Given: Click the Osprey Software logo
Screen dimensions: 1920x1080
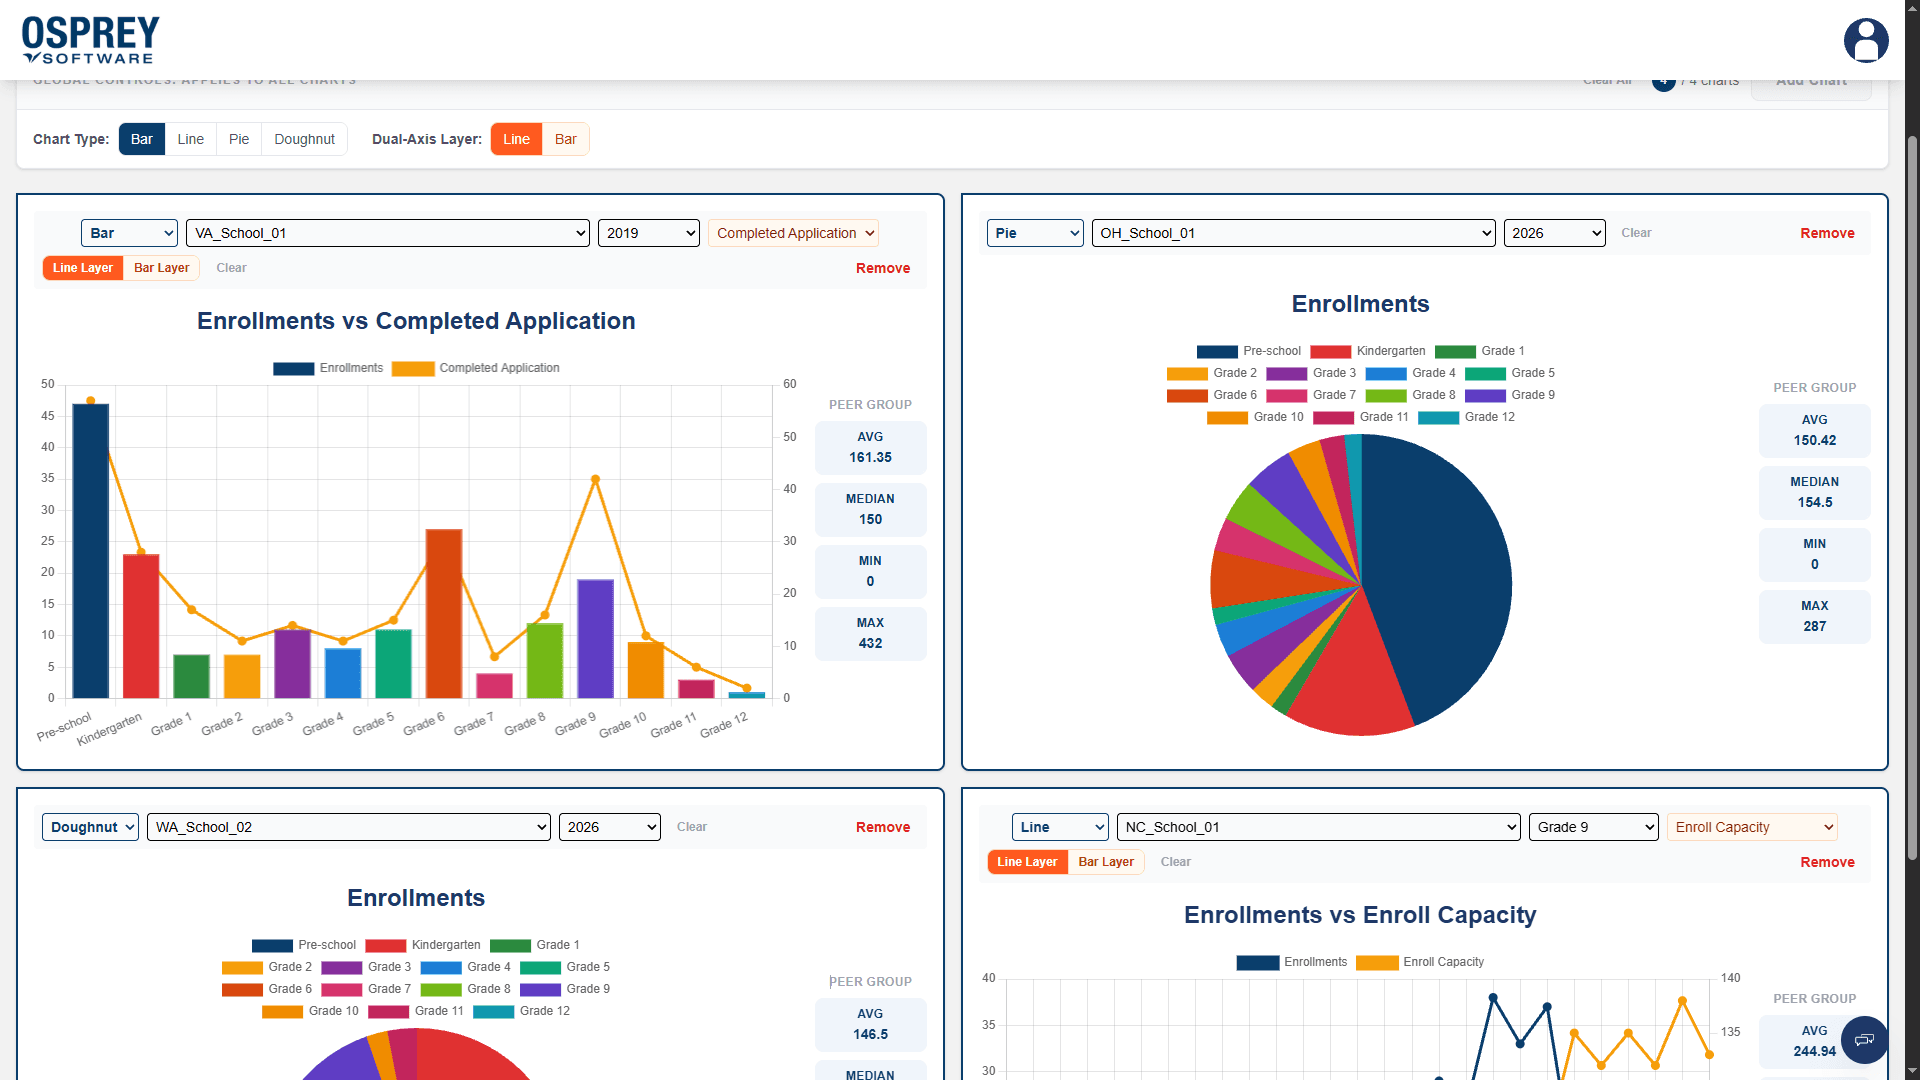Looking at the screenshot, I should pos(90,40).
